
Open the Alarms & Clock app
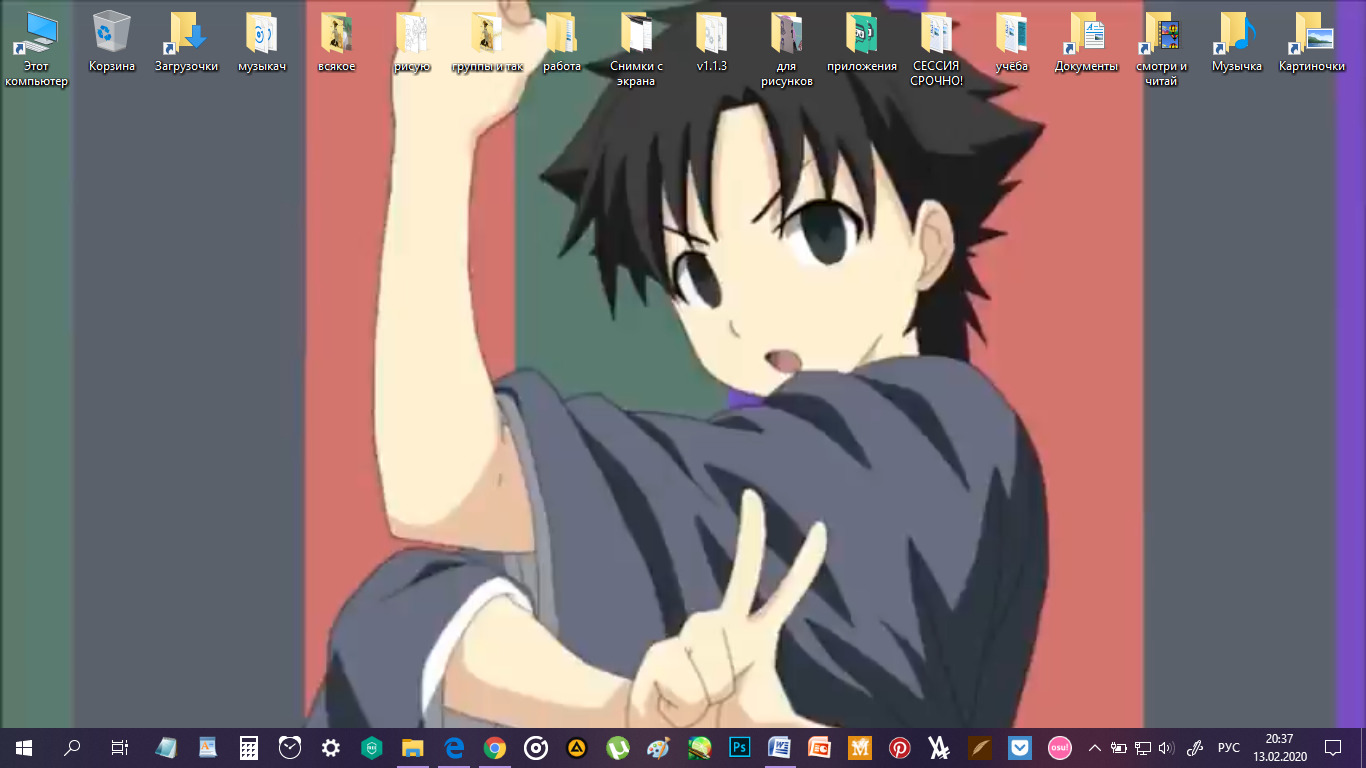[x=290, y=747]
